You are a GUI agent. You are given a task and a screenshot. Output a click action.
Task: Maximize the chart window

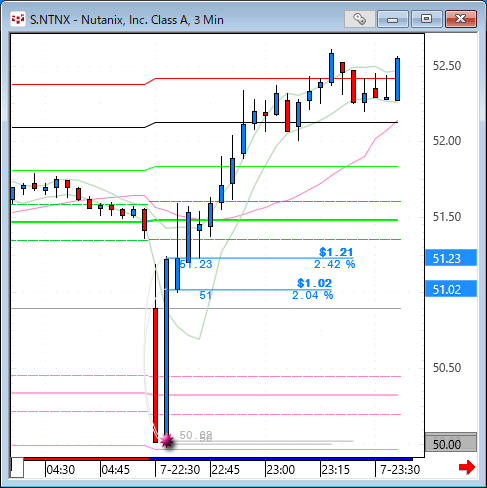(x=426, y=19)
